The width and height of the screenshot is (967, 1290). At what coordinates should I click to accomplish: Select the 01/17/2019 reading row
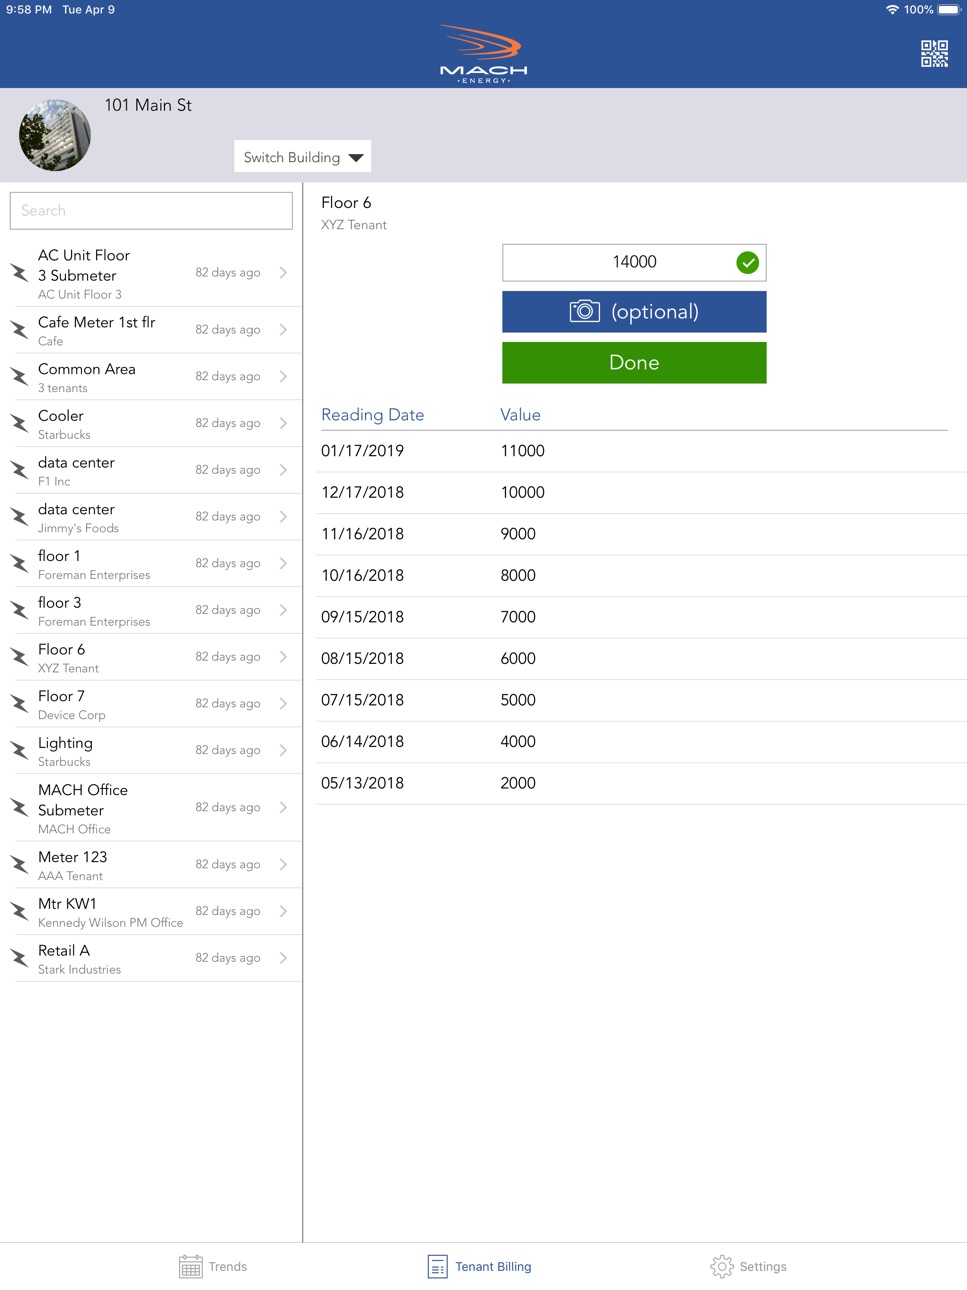[x=641, y=451]
